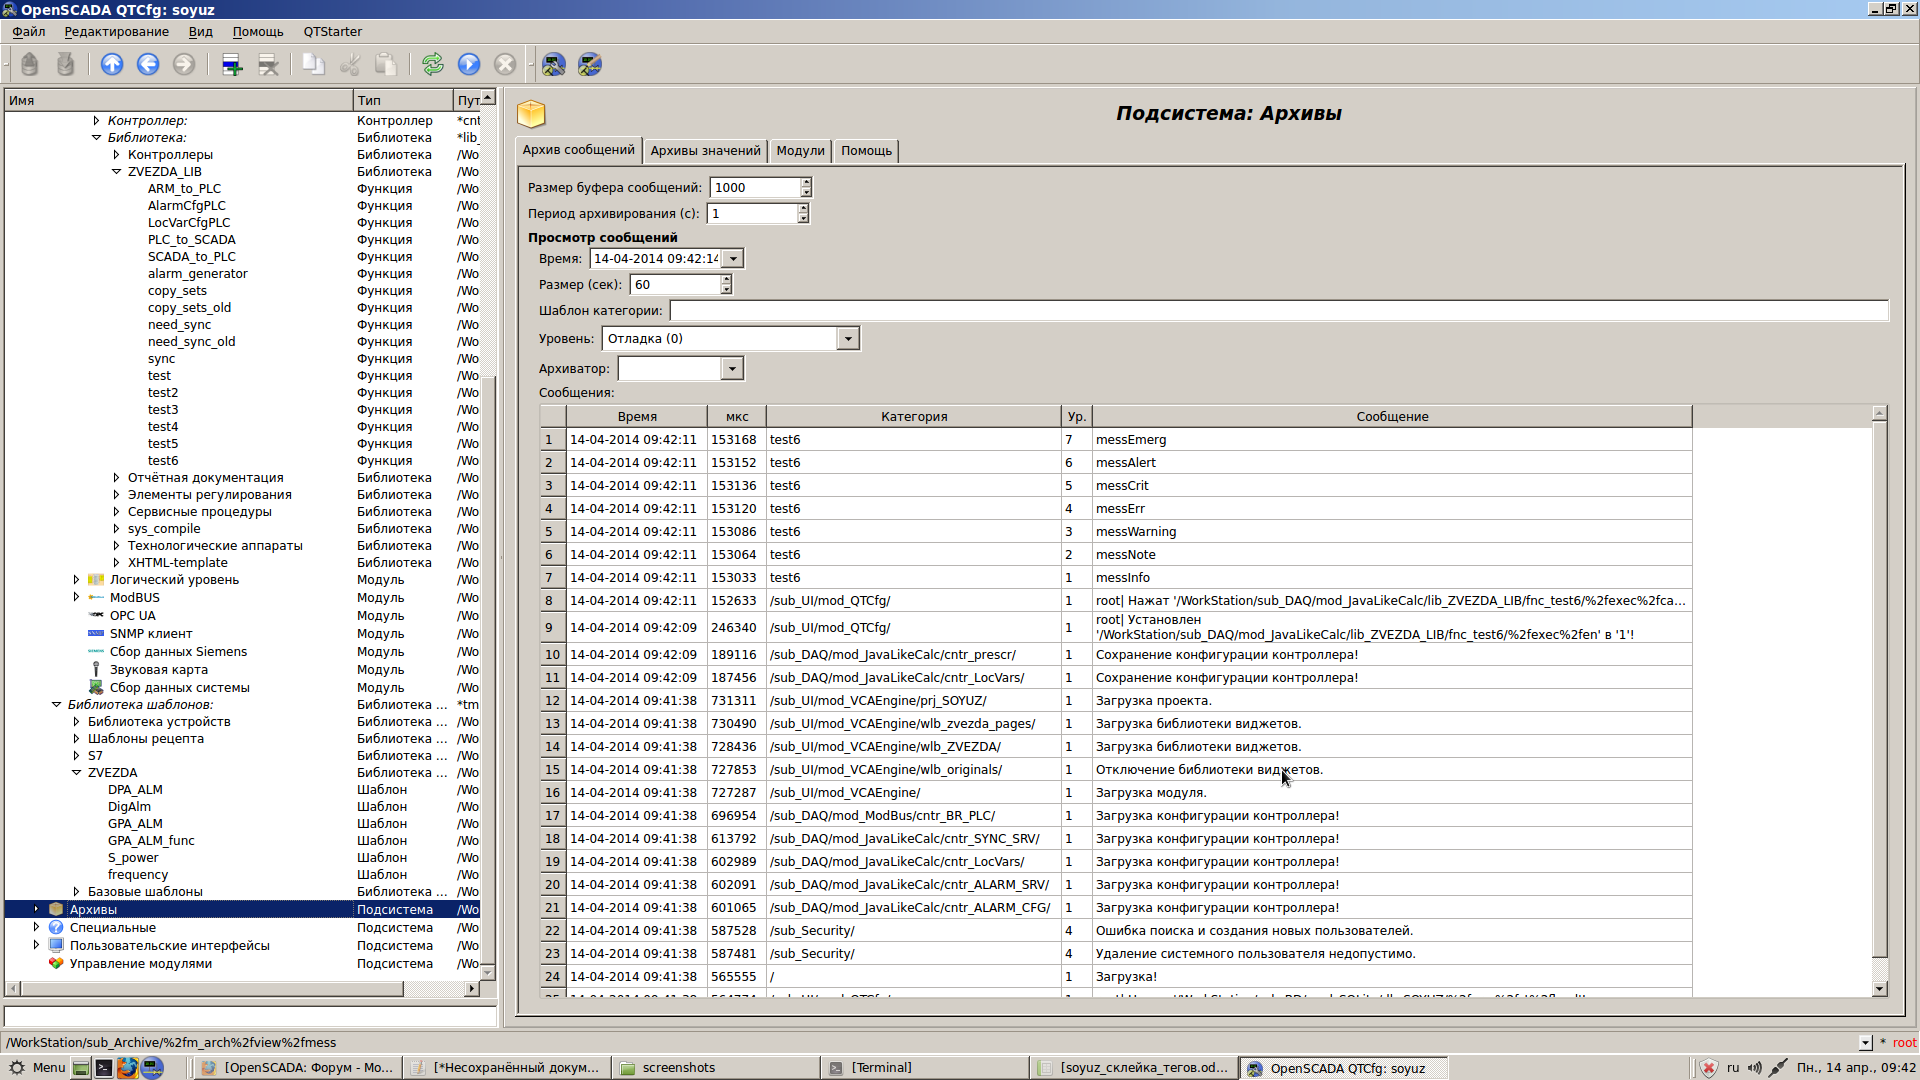This screenshot has width=1920, height=1080.
Task: Open the Уровень dropdown
Action: (x=848, y=339)
